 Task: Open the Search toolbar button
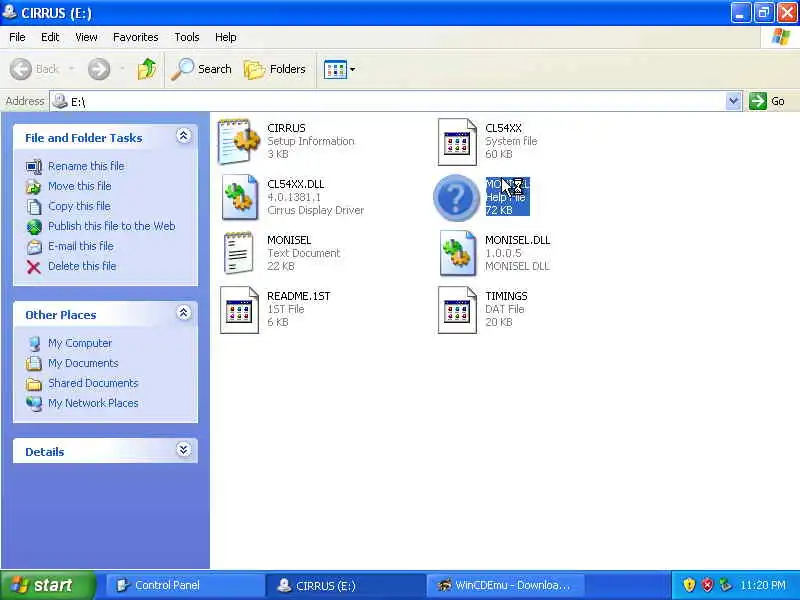pyautogui.click(x=201, y=69)
